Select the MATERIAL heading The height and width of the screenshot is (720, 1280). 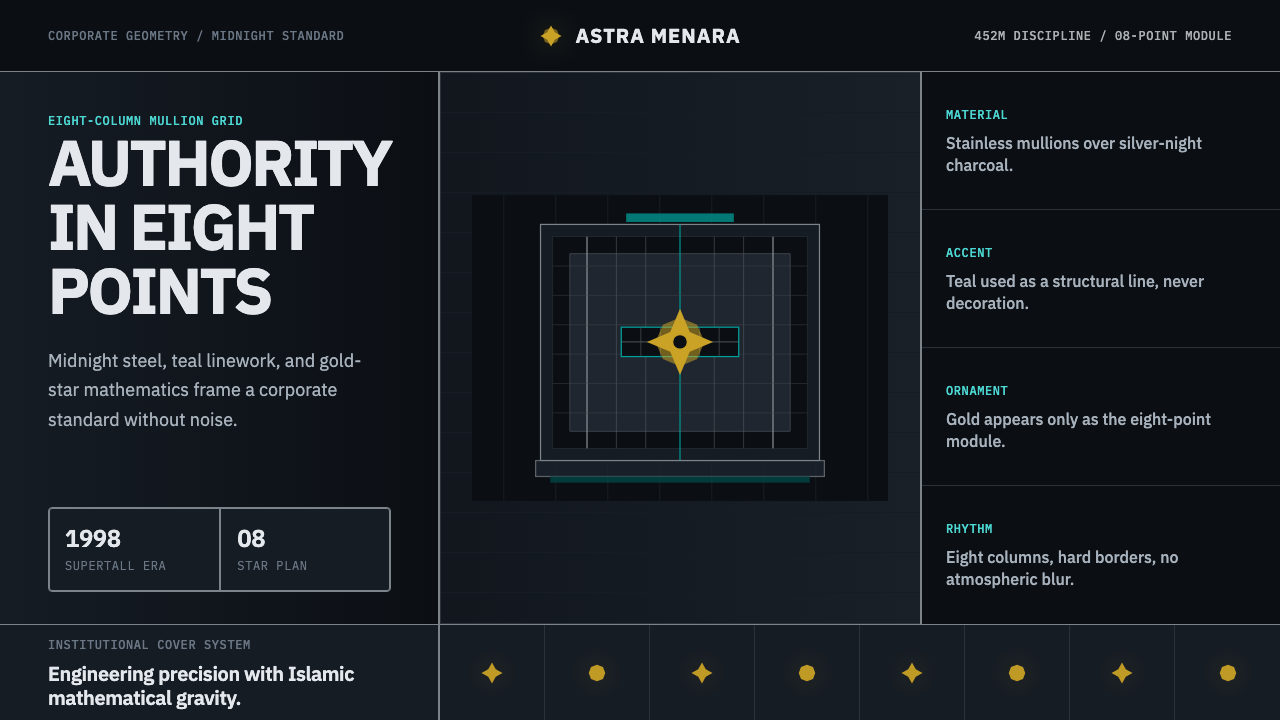tap(977, 115)
